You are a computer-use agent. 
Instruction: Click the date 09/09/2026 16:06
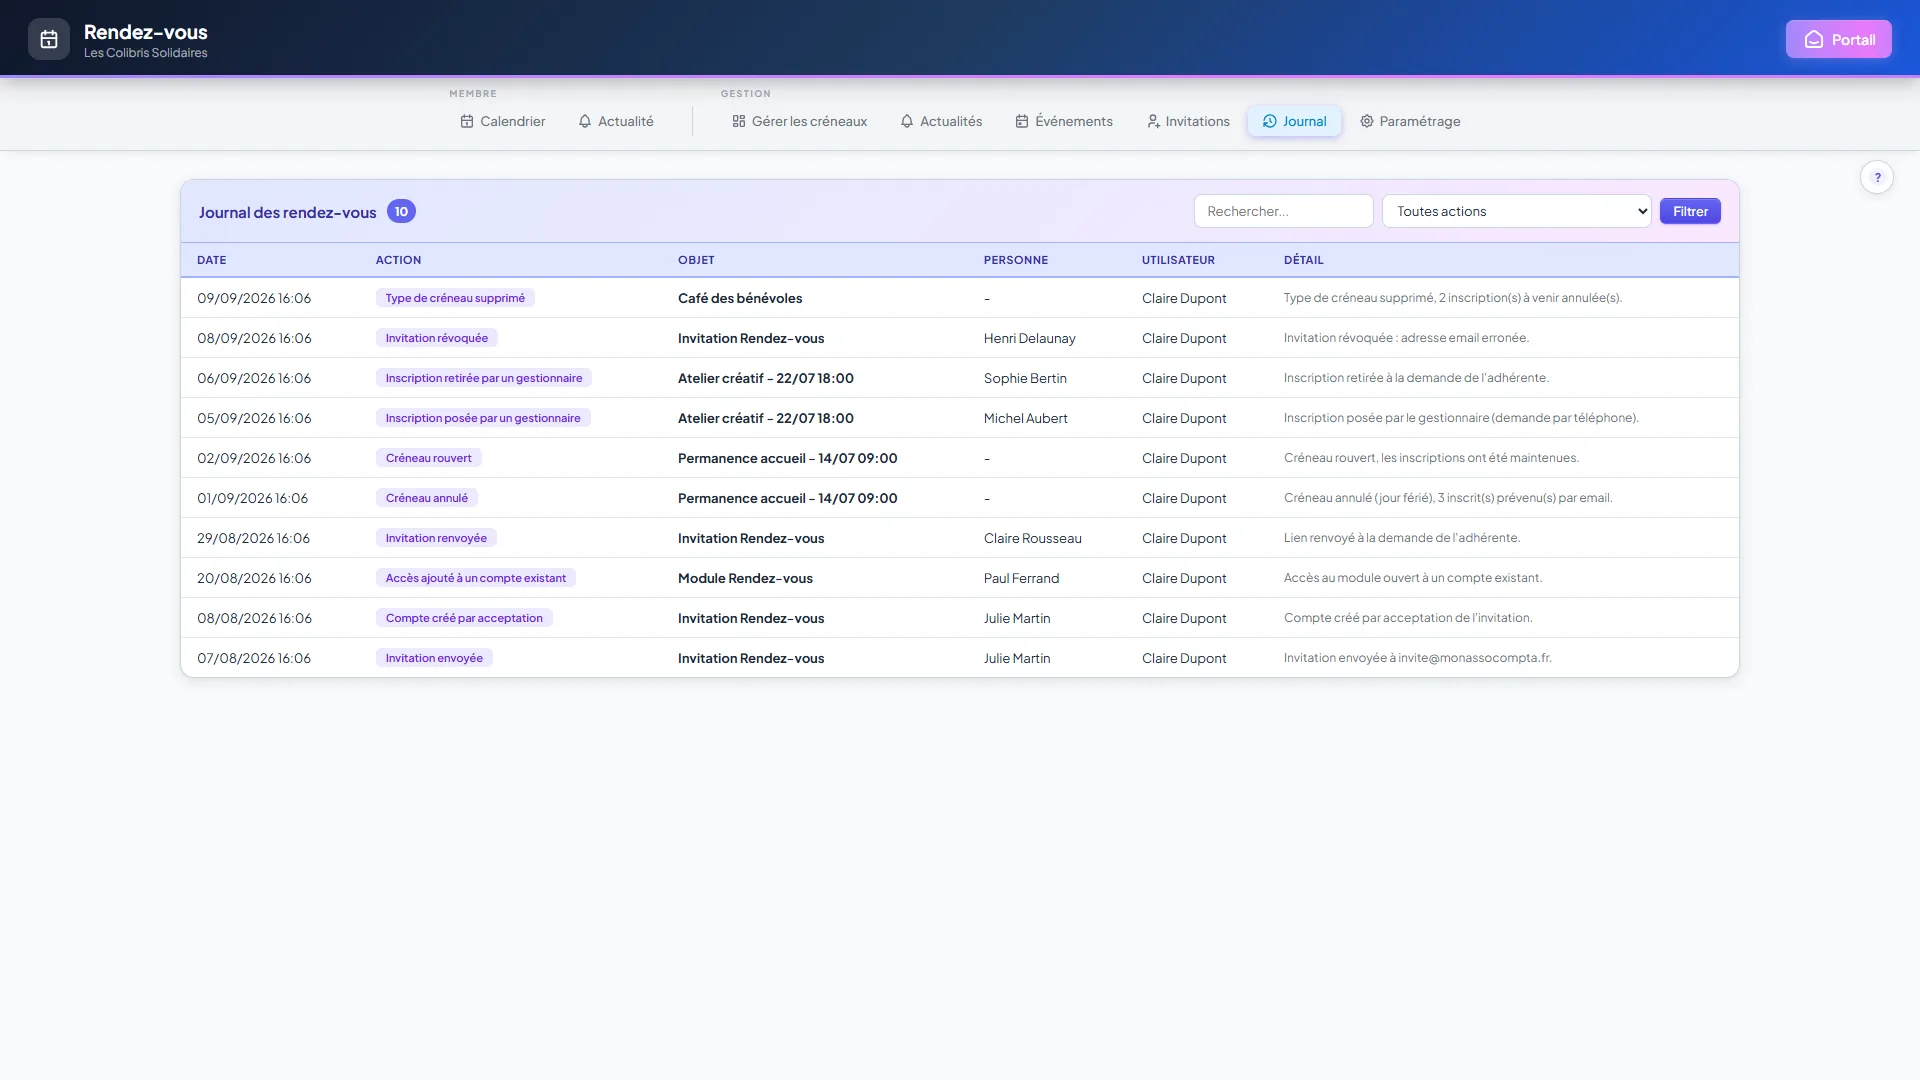tap(254, 298)
